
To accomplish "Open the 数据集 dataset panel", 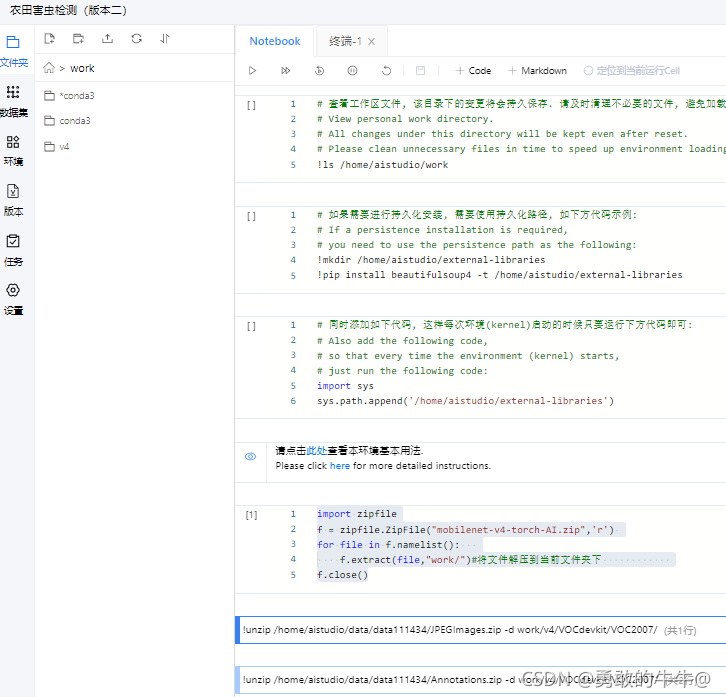I will [x=14, y=101].
